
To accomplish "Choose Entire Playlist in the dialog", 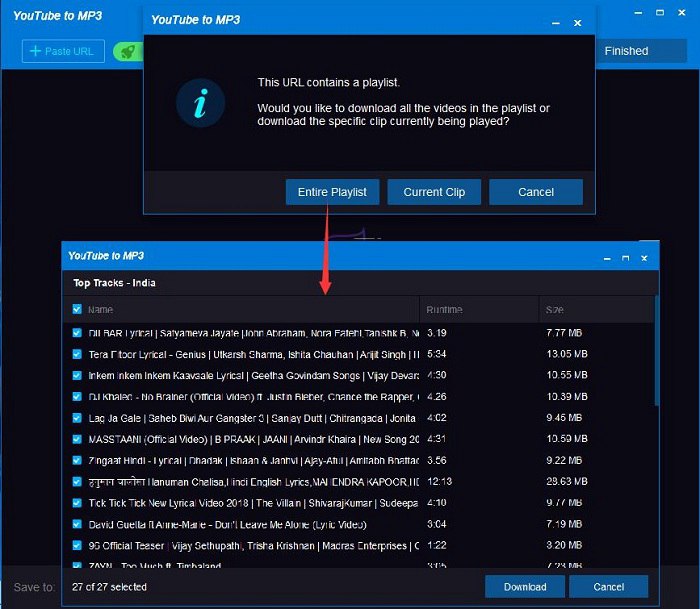I will [332, 192].
